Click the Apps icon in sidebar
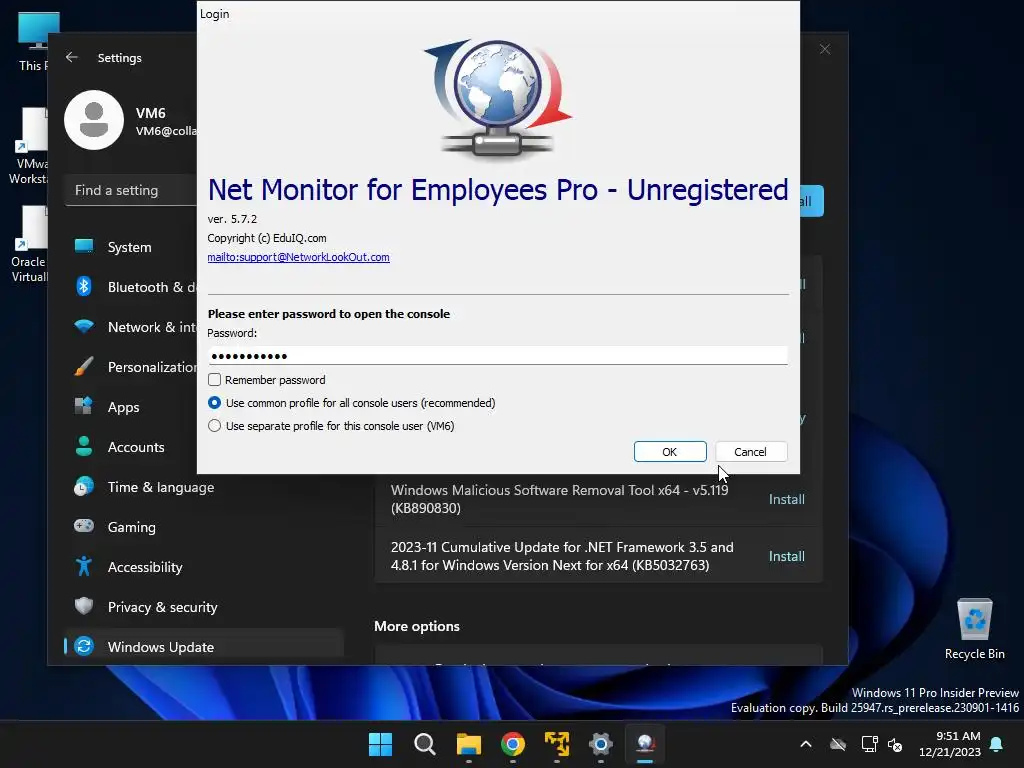 84,406
